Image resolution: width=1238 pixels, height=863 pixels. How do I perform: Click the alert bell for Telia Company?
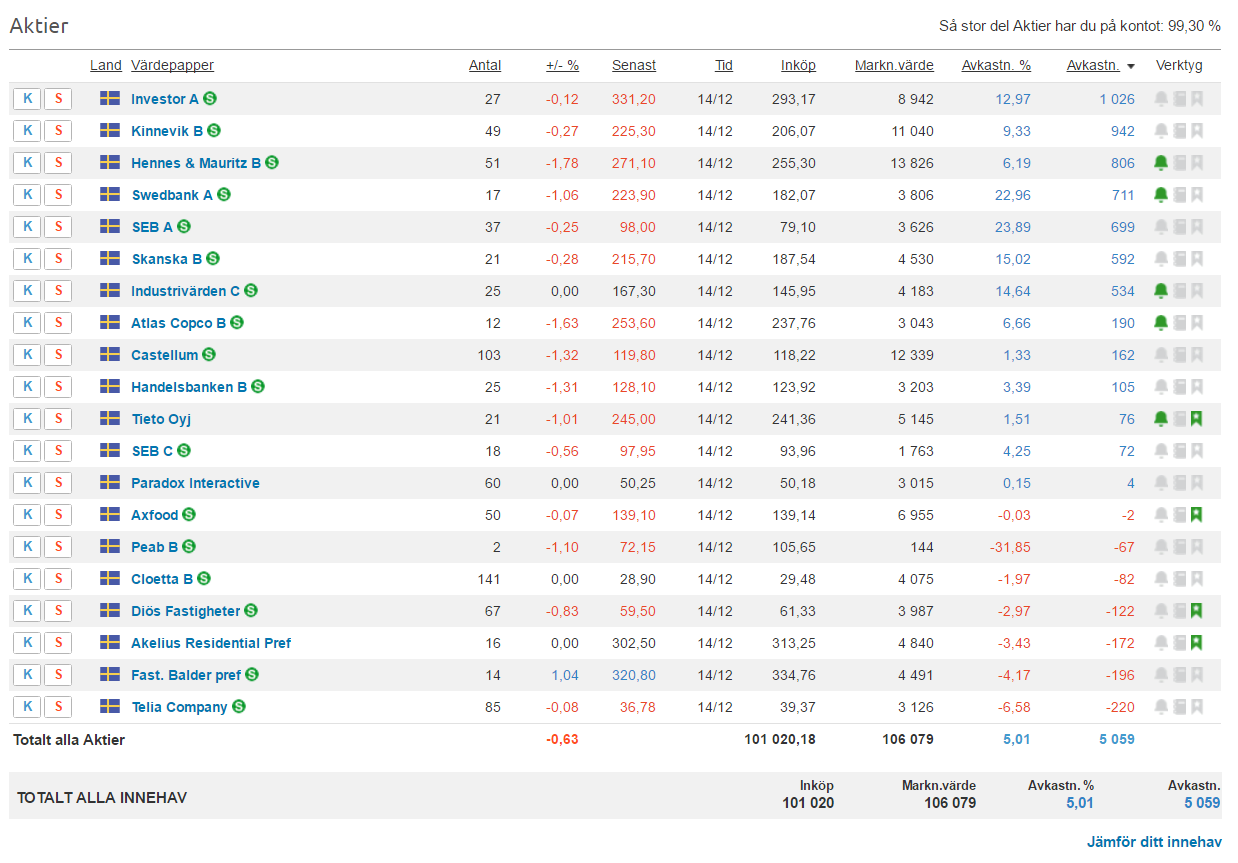tap(1160, 707)
